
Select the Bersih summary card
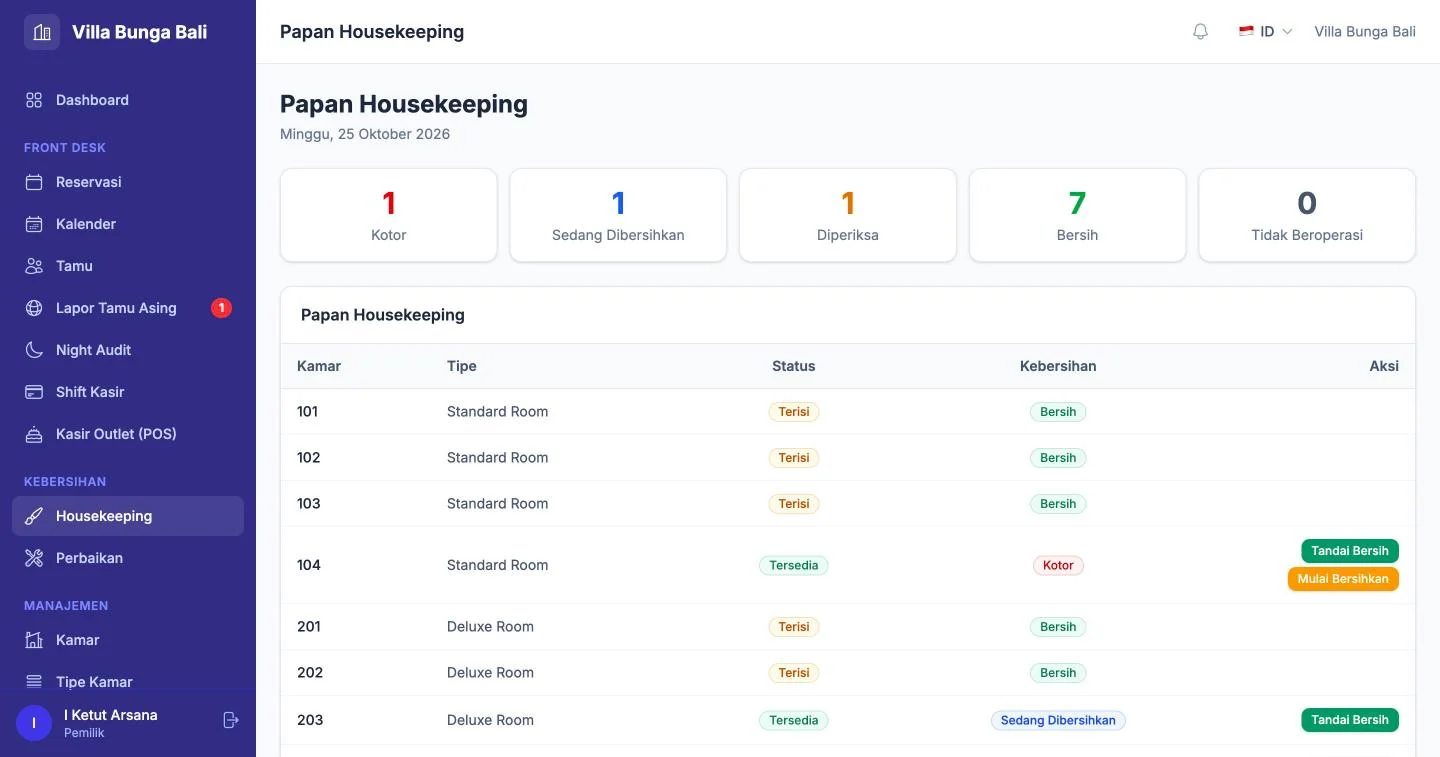click(x=1077, y=215)
